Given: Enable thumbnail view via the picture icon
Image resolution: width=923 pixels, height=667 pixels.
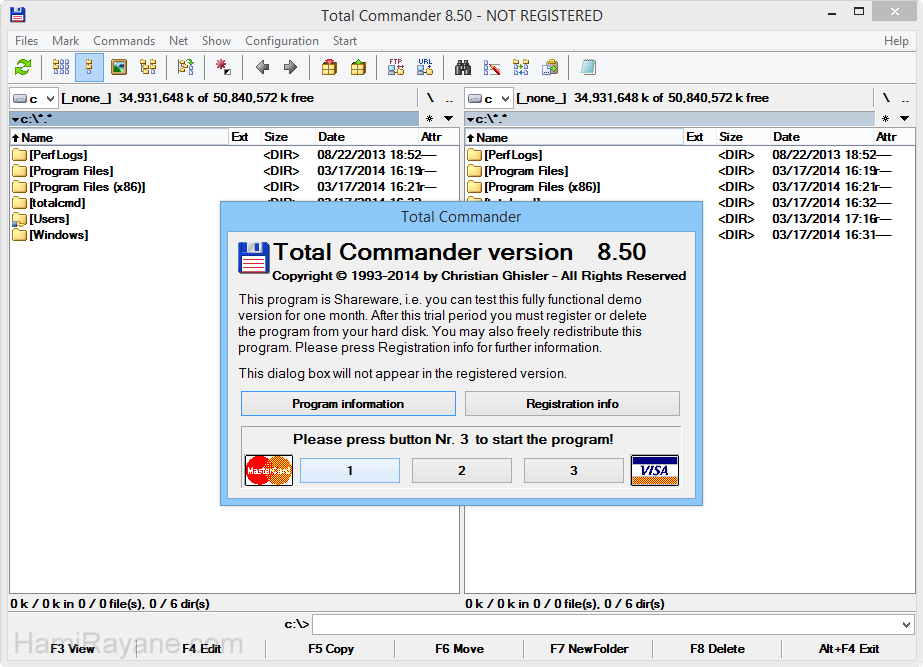Looking at the screenshot, I should [119, 67].
